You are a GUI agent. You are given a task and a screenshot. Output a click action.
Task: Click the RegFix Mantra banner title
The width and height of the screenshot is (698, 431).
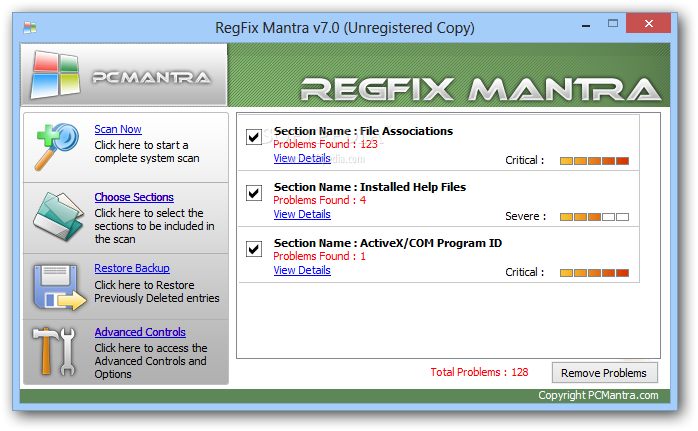(x=481, y=89)
